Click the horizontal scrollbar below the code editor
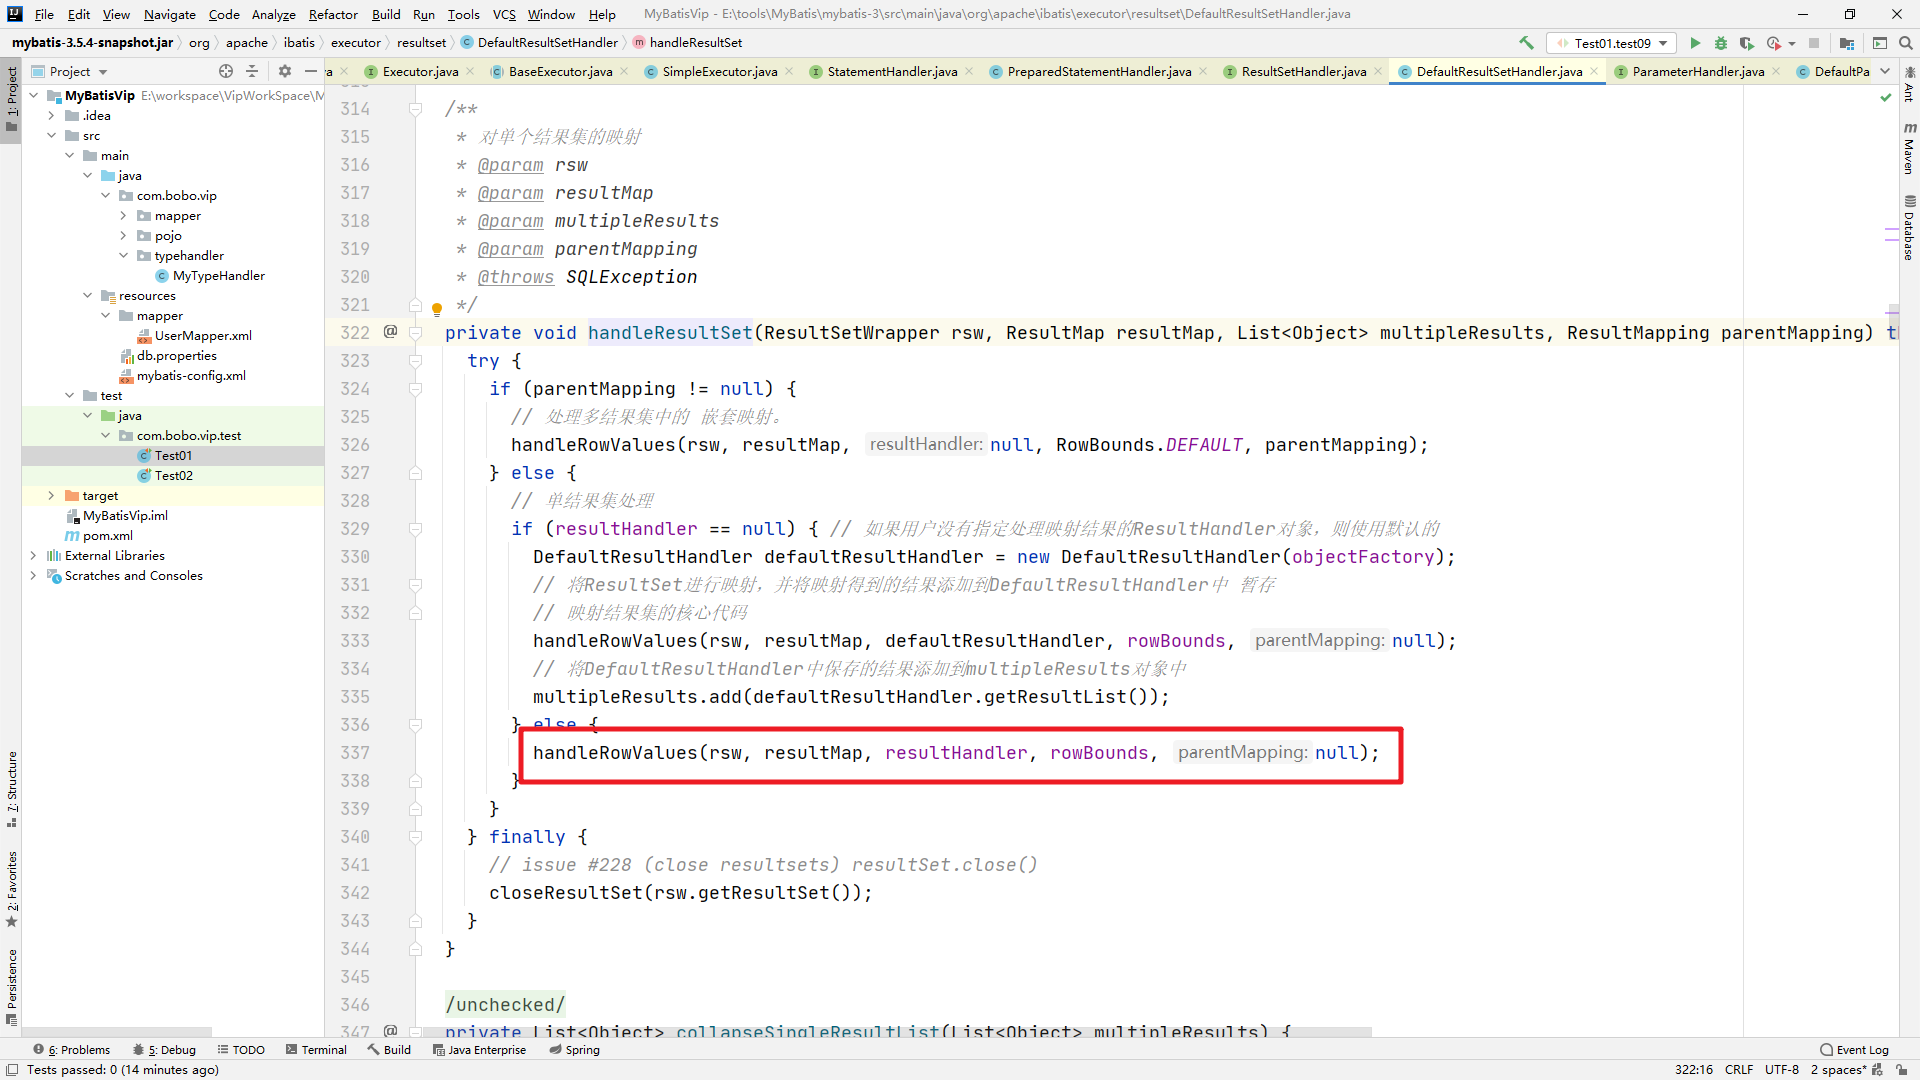The image size is (1920, 1080). click(x=895, y=1031)
